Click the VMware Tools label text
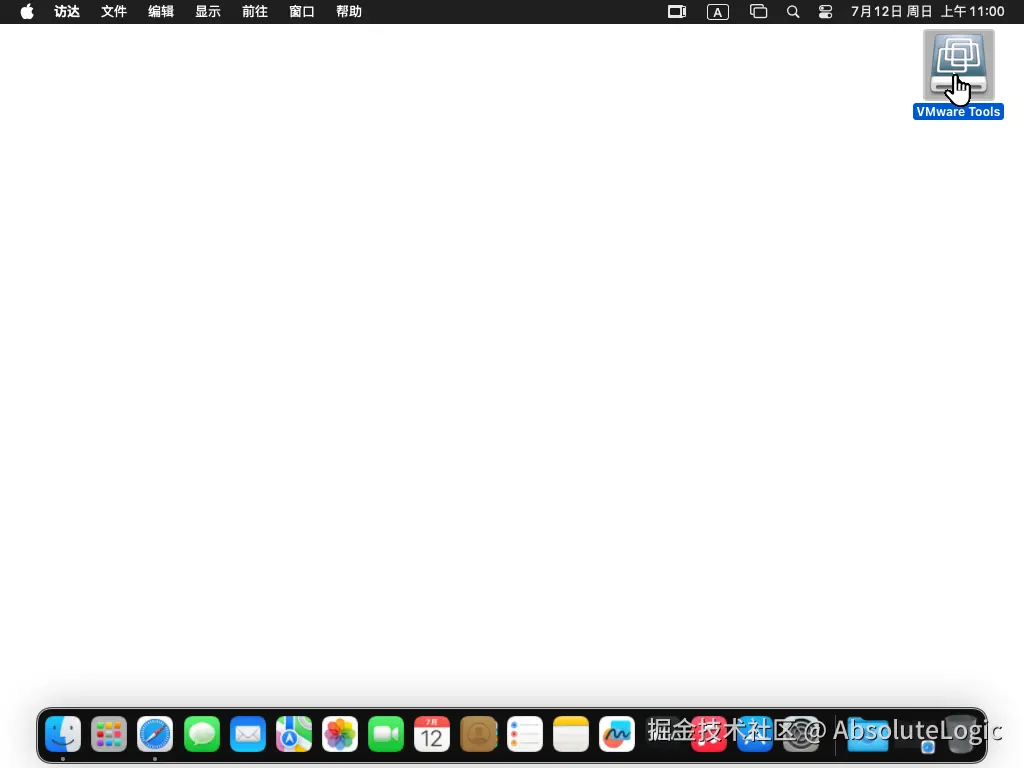Image resolution: width=1024 pixels, height=768 pixels. [x=958, y=112]
